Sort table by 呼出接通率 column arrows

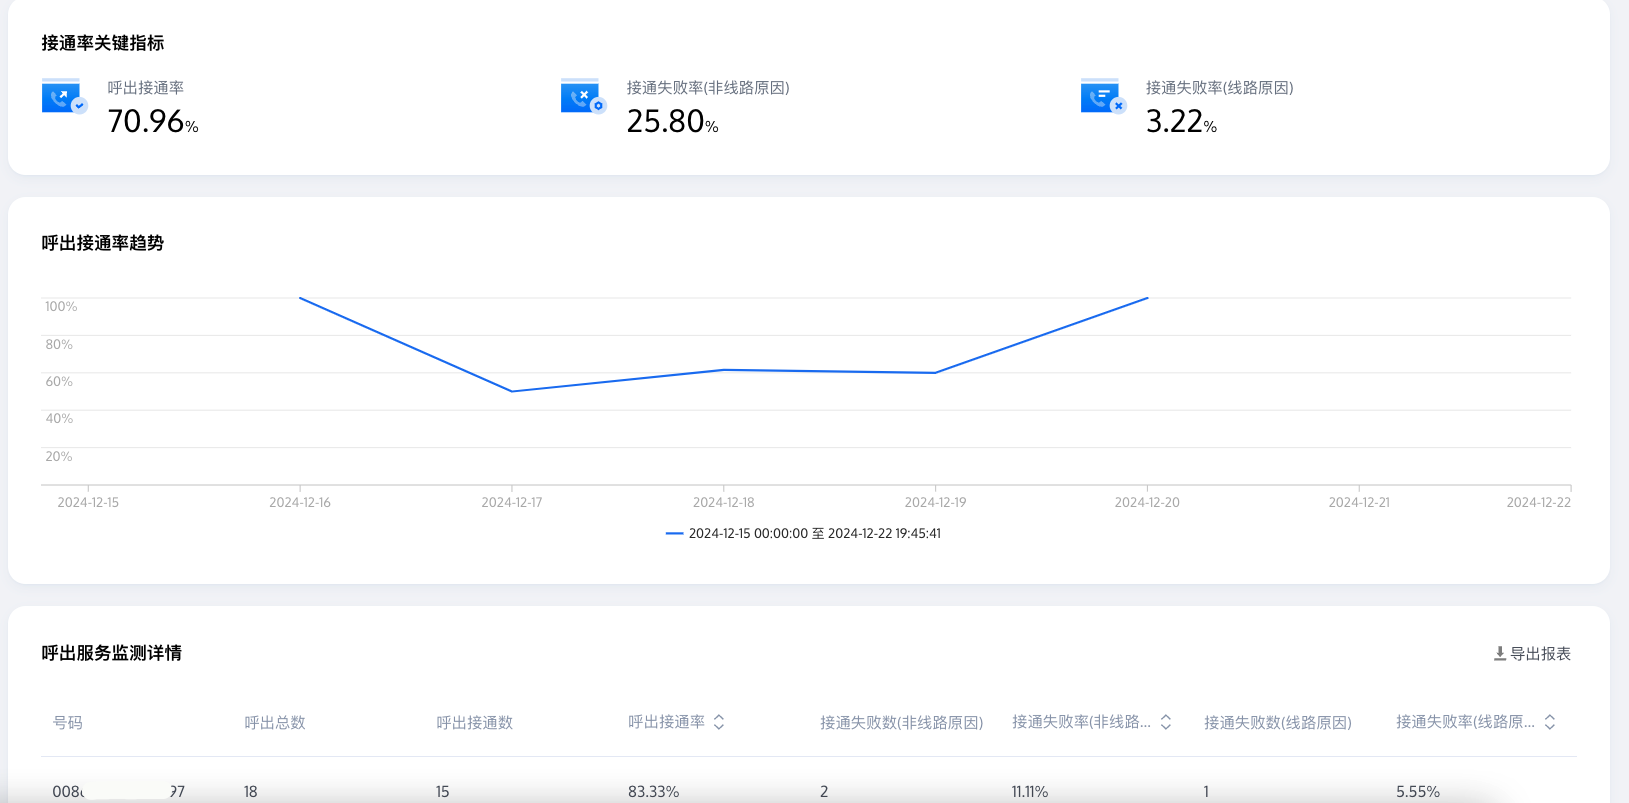coord(719,722)
